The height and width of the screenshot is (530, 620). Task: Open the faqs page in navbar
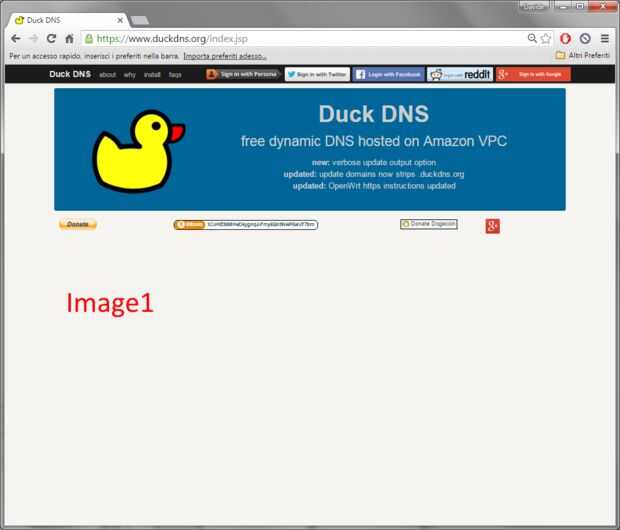[175, 75]
